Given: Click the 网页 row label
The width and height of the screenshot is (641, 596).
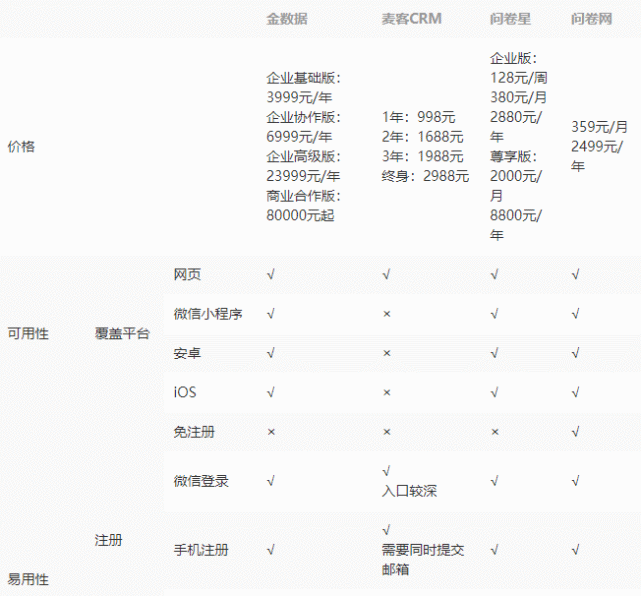Looking at the screenshot, I should click(x=187, y=274).
